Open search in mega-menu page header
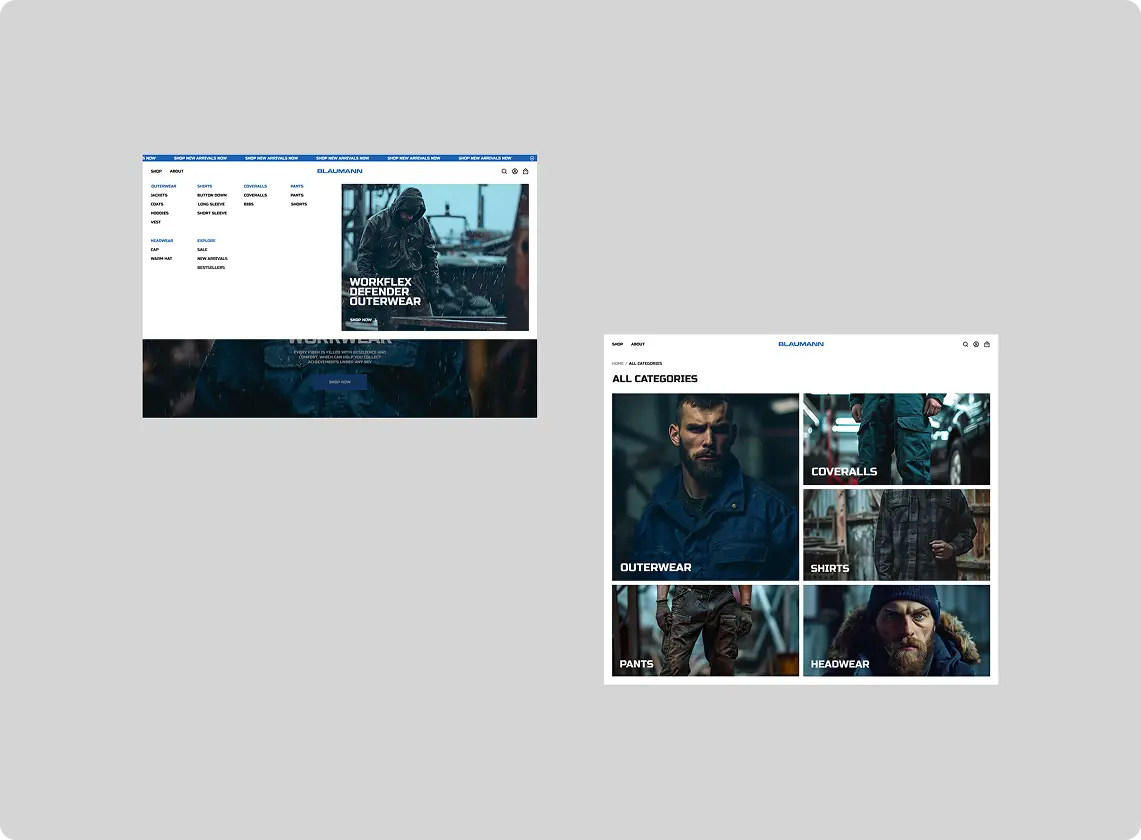The height and width of the screenshot is (840, 1141). pos(504,172)
